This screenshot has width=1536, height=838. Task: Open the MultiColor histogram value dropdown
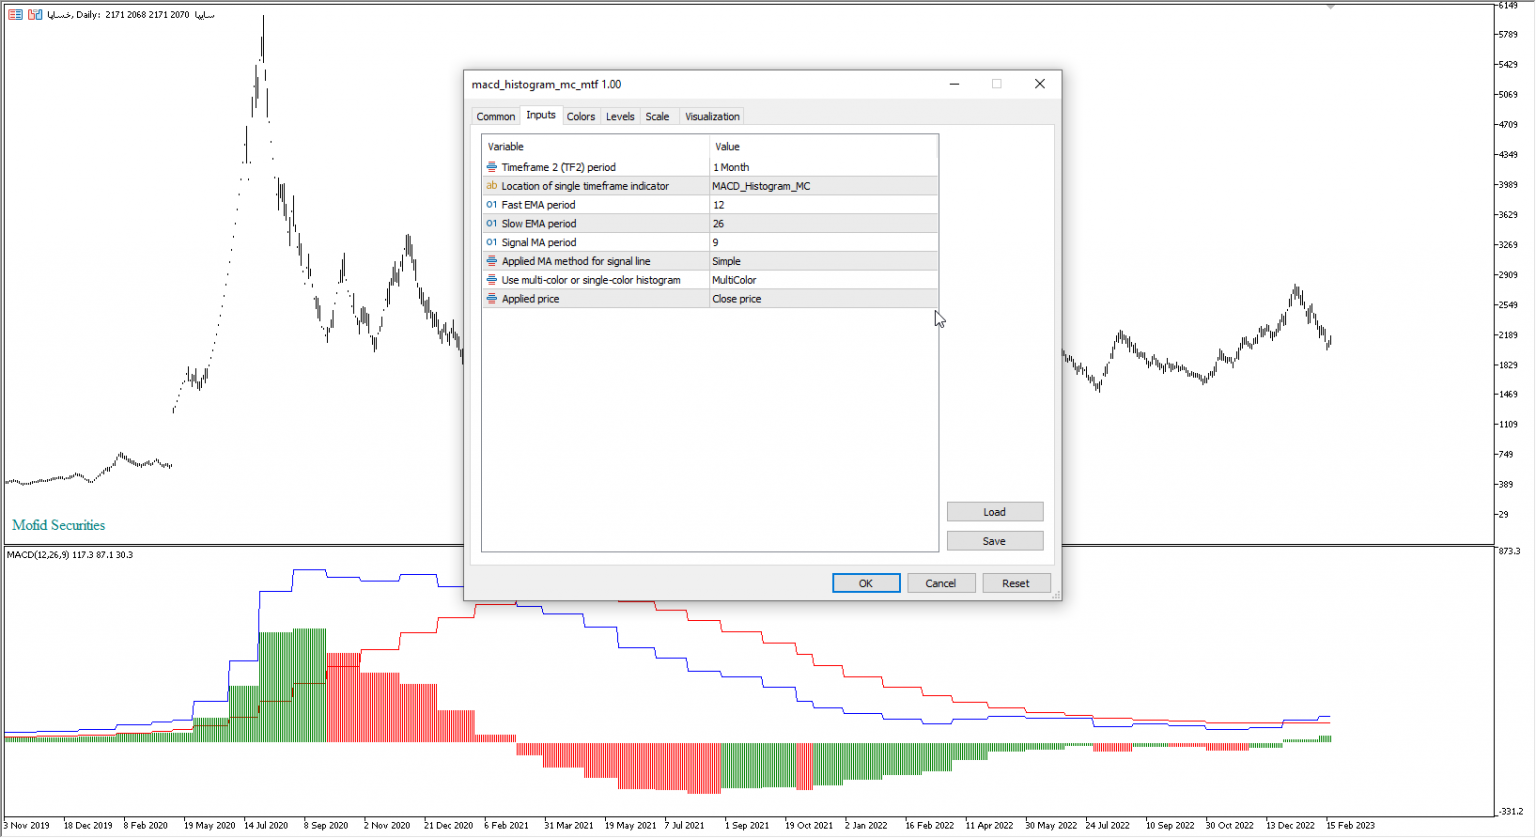[x=820, y=279]
